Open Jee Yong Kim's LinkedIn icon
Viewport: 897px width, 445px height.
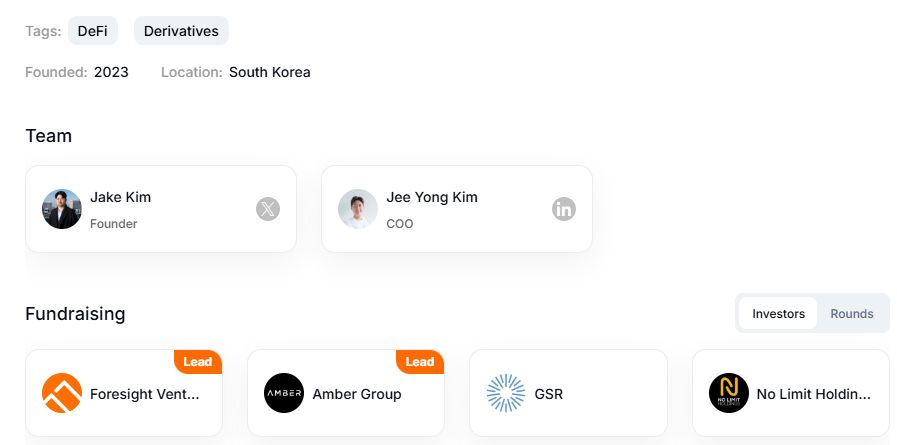(x=563, y=209)
